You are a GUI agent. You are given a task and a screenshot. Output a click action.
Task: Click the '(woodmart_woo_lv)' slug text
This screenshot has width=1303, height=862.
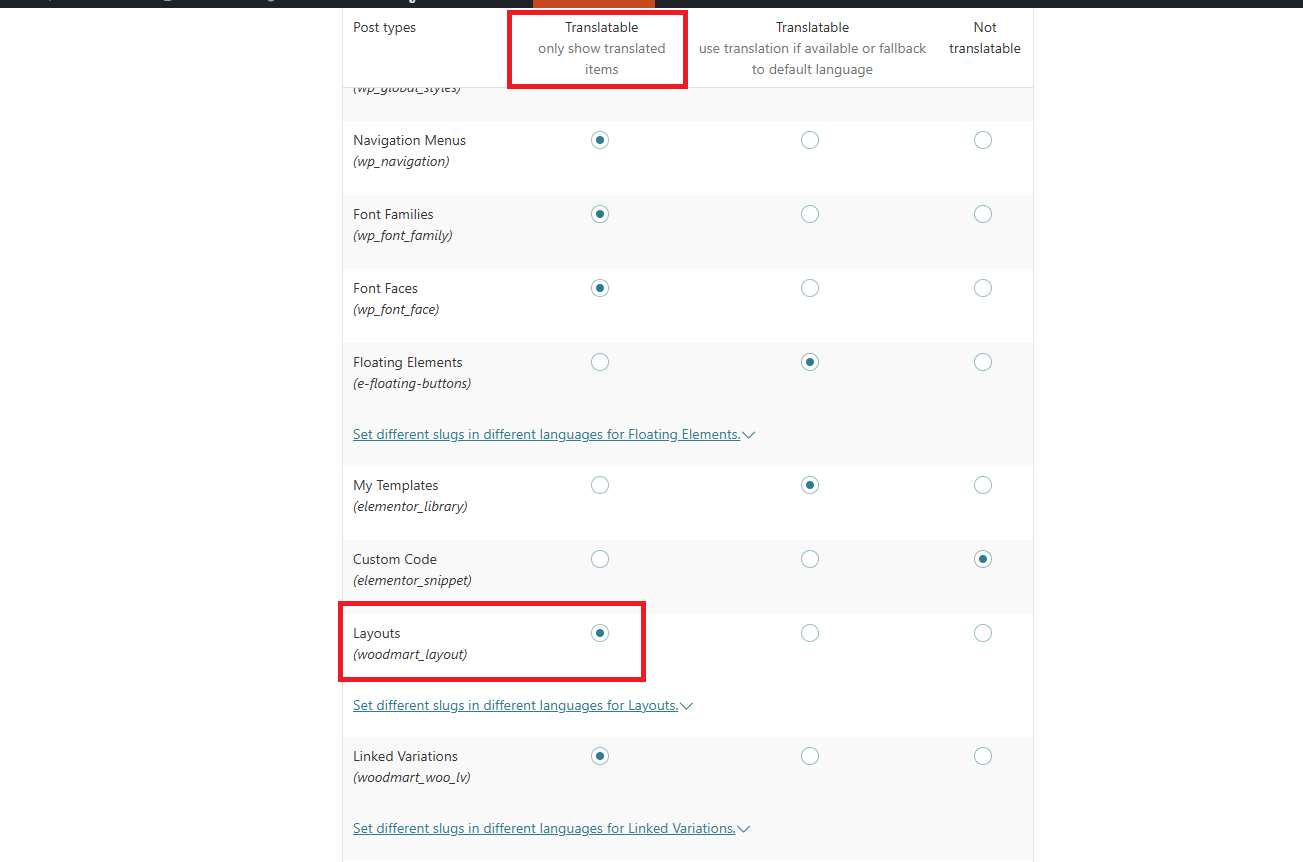pyautogui.click(x=412, y=778)
